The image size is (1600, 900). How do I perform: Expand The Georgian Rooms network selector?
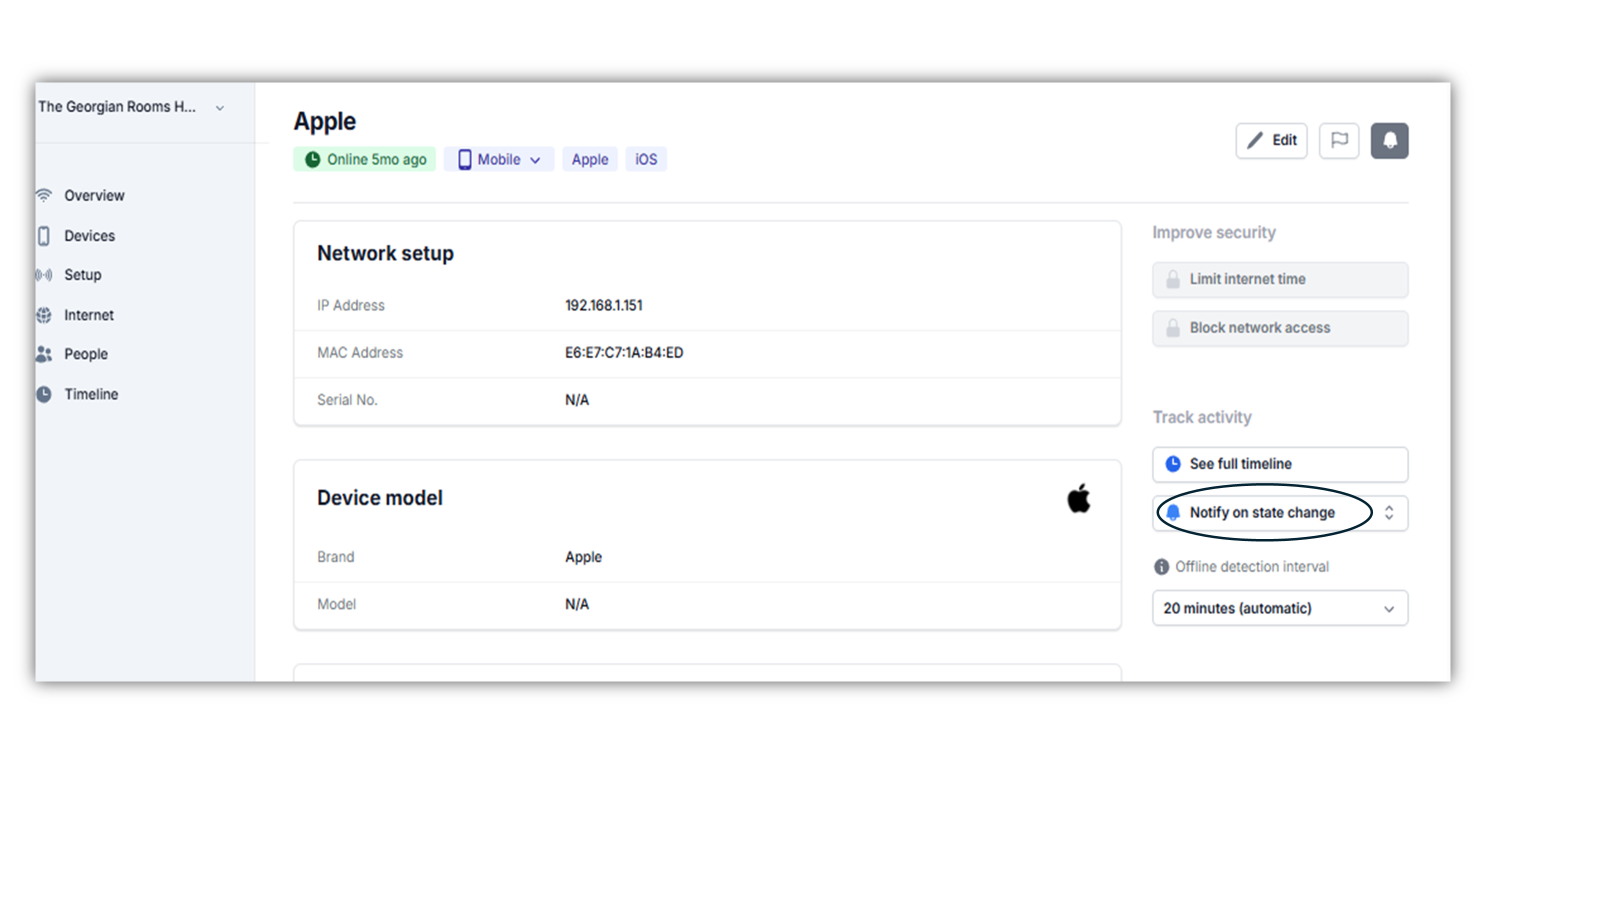coord(131,107)
